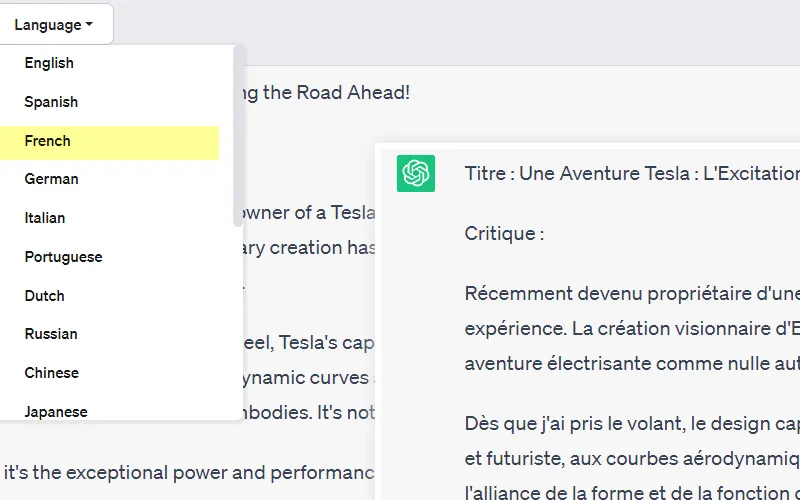This screenshot has height=500, width=800.
Task: Click the "exceptional power and performance" sentence
Action: click(190, 472)
